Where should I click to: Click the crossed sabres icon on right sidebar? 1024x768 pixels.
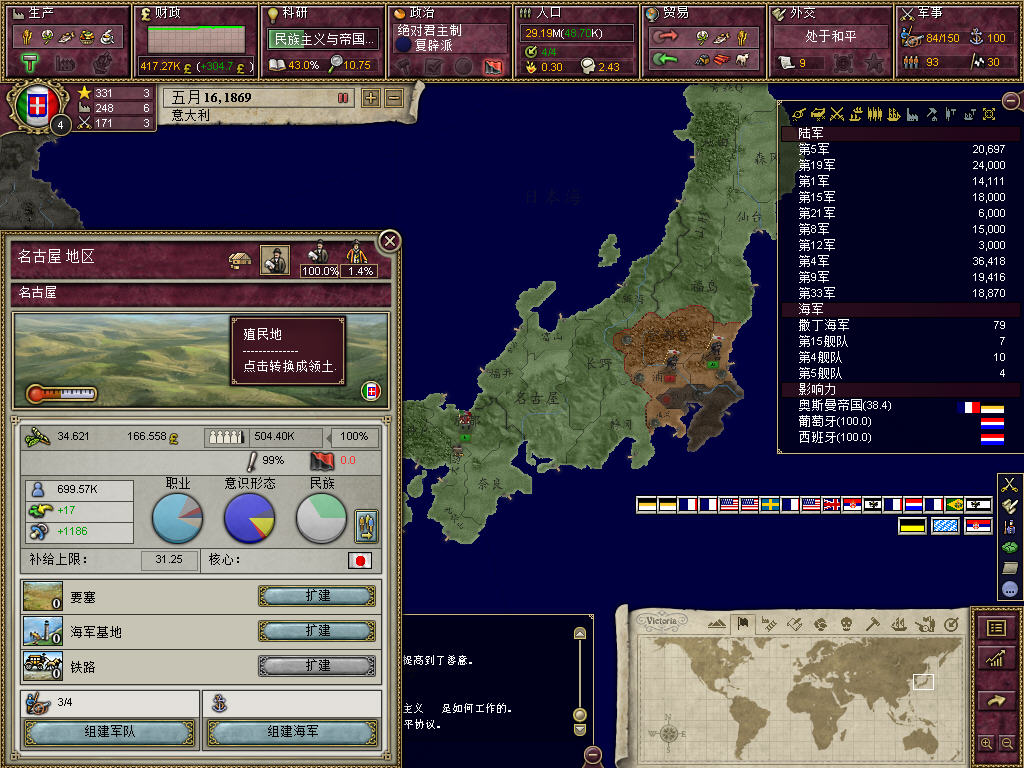pos(1010,485)
